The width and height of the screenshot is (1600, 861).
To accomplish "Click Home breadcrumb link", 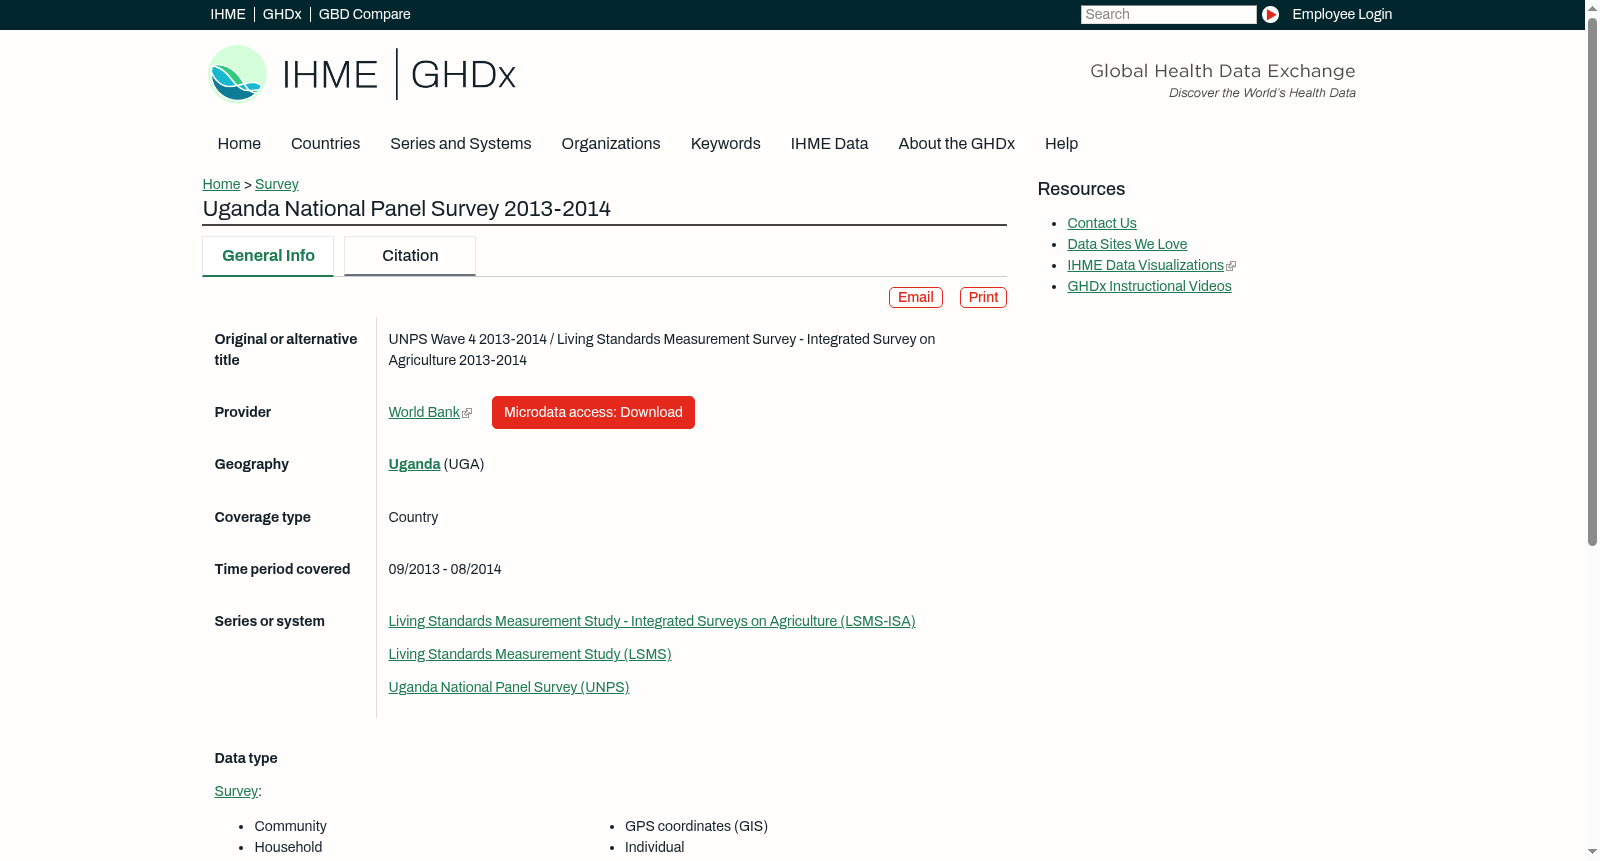I will pyautogui.click(x=221, y=184).
